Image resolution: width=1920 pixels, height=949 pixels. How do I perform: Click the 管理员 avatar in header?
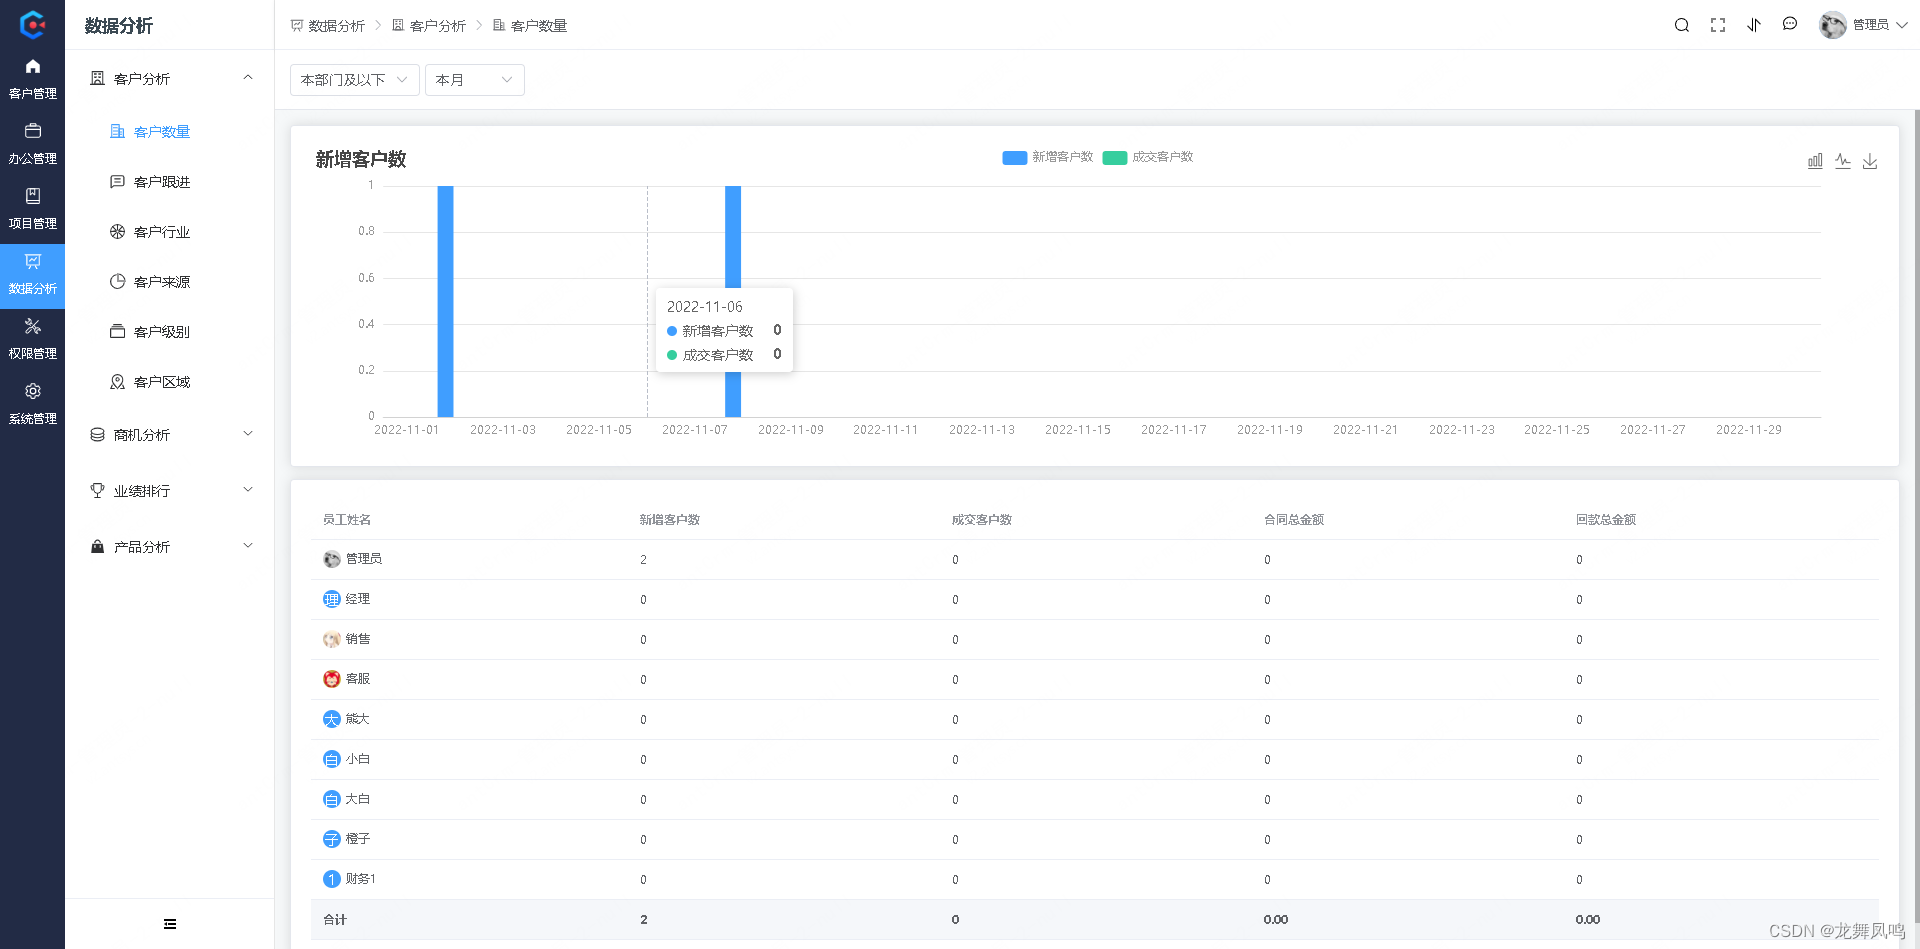tap(1832, 25)
